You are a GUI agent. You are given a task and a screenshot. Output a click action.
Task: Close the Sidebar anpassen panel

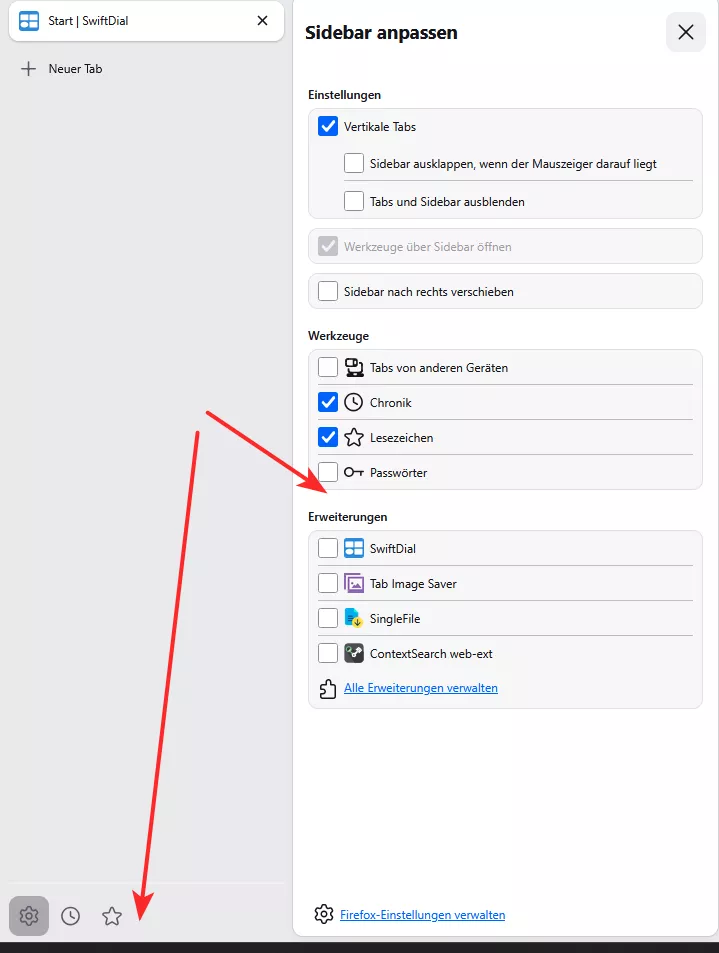[686, 32]
